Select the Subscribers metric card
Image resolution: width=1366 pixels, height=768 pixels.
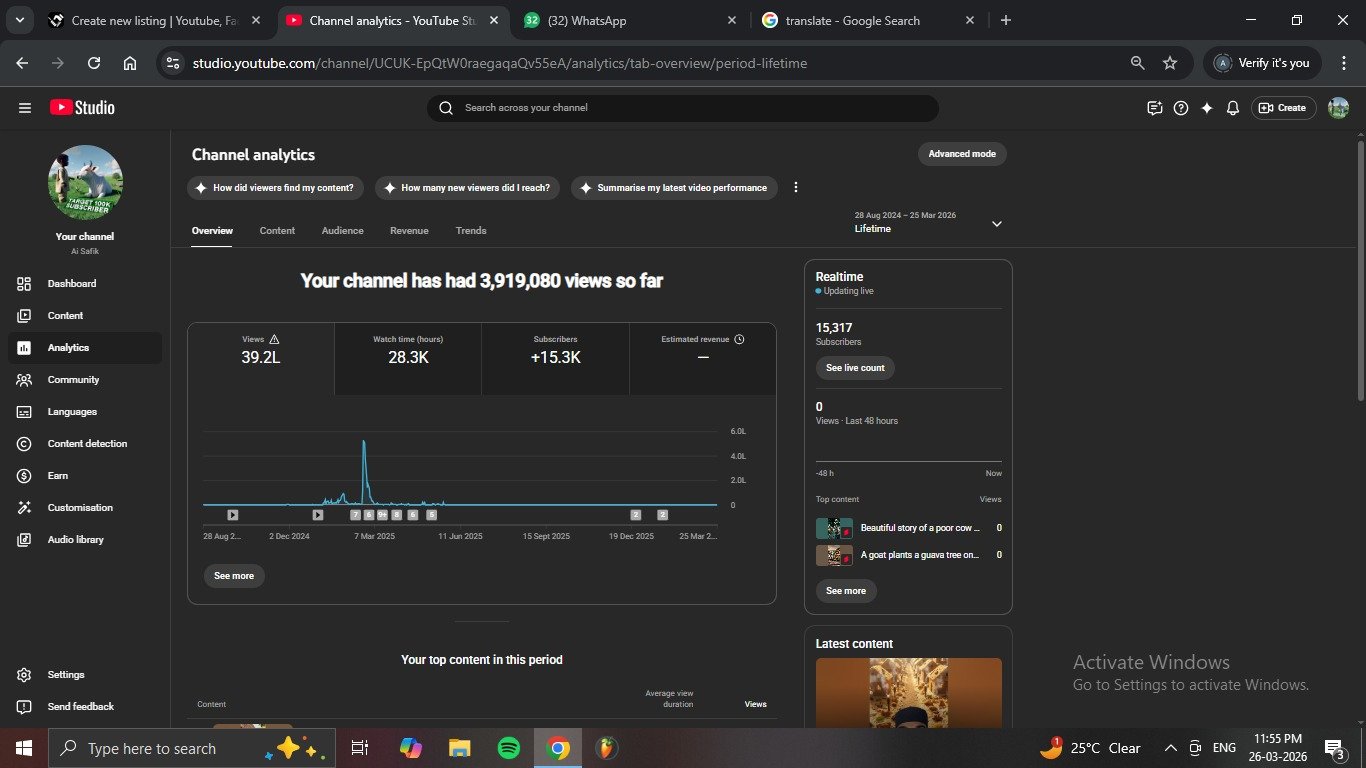(x=555, y=358)
